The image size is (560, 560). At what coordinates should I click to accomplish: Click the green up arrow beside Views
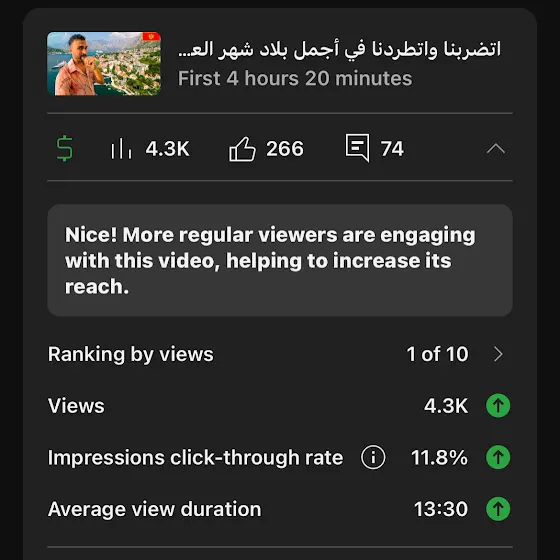click(498, 406)
